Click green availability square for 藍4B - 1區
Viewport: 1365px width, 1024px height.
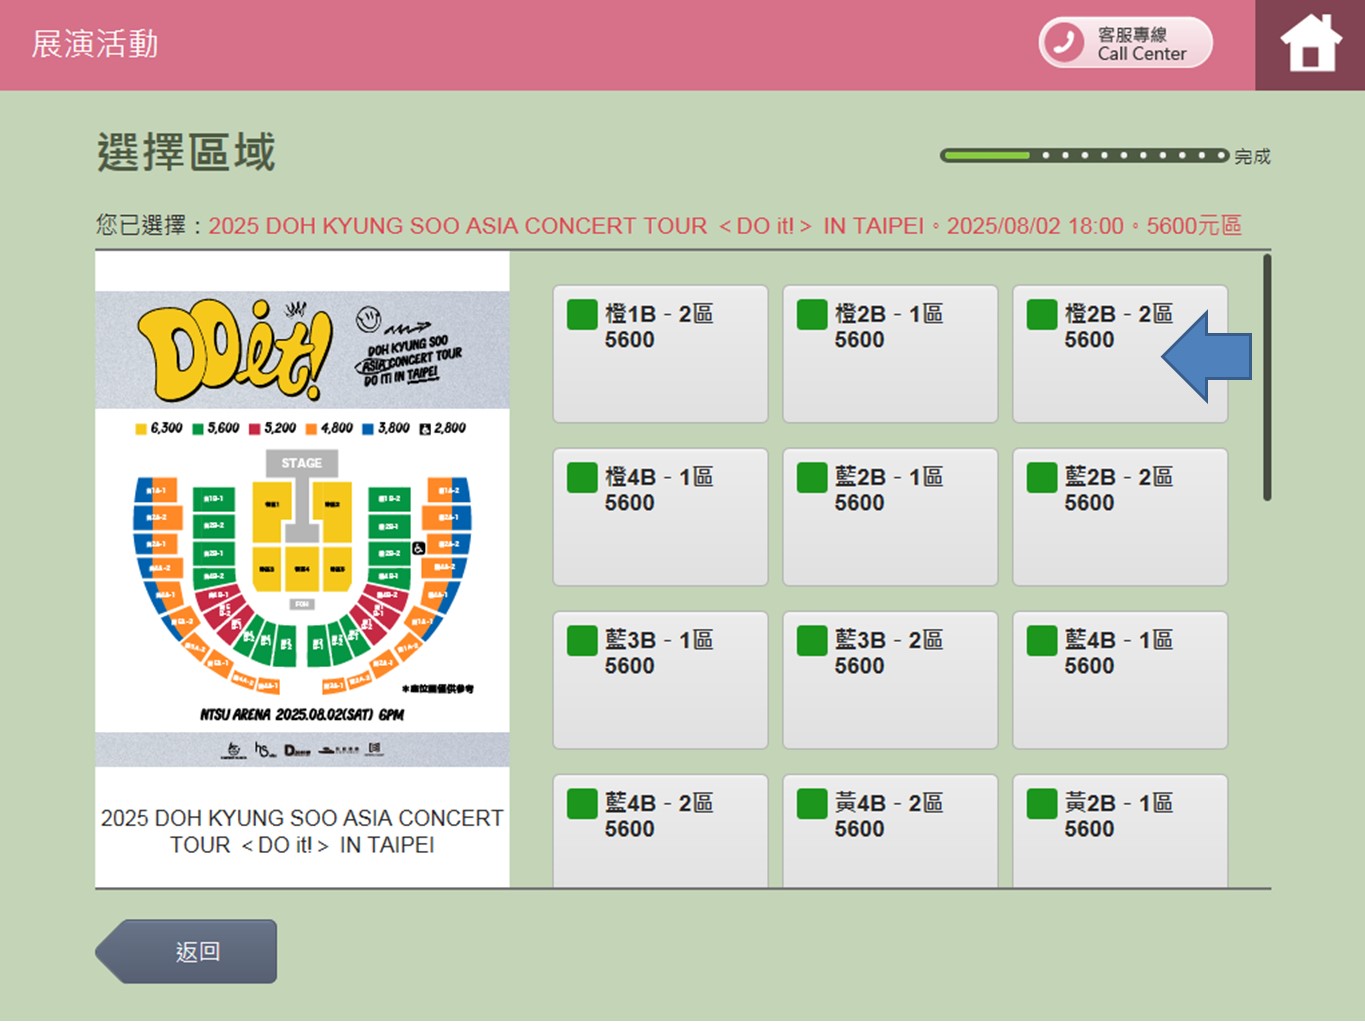point(1042,640)
